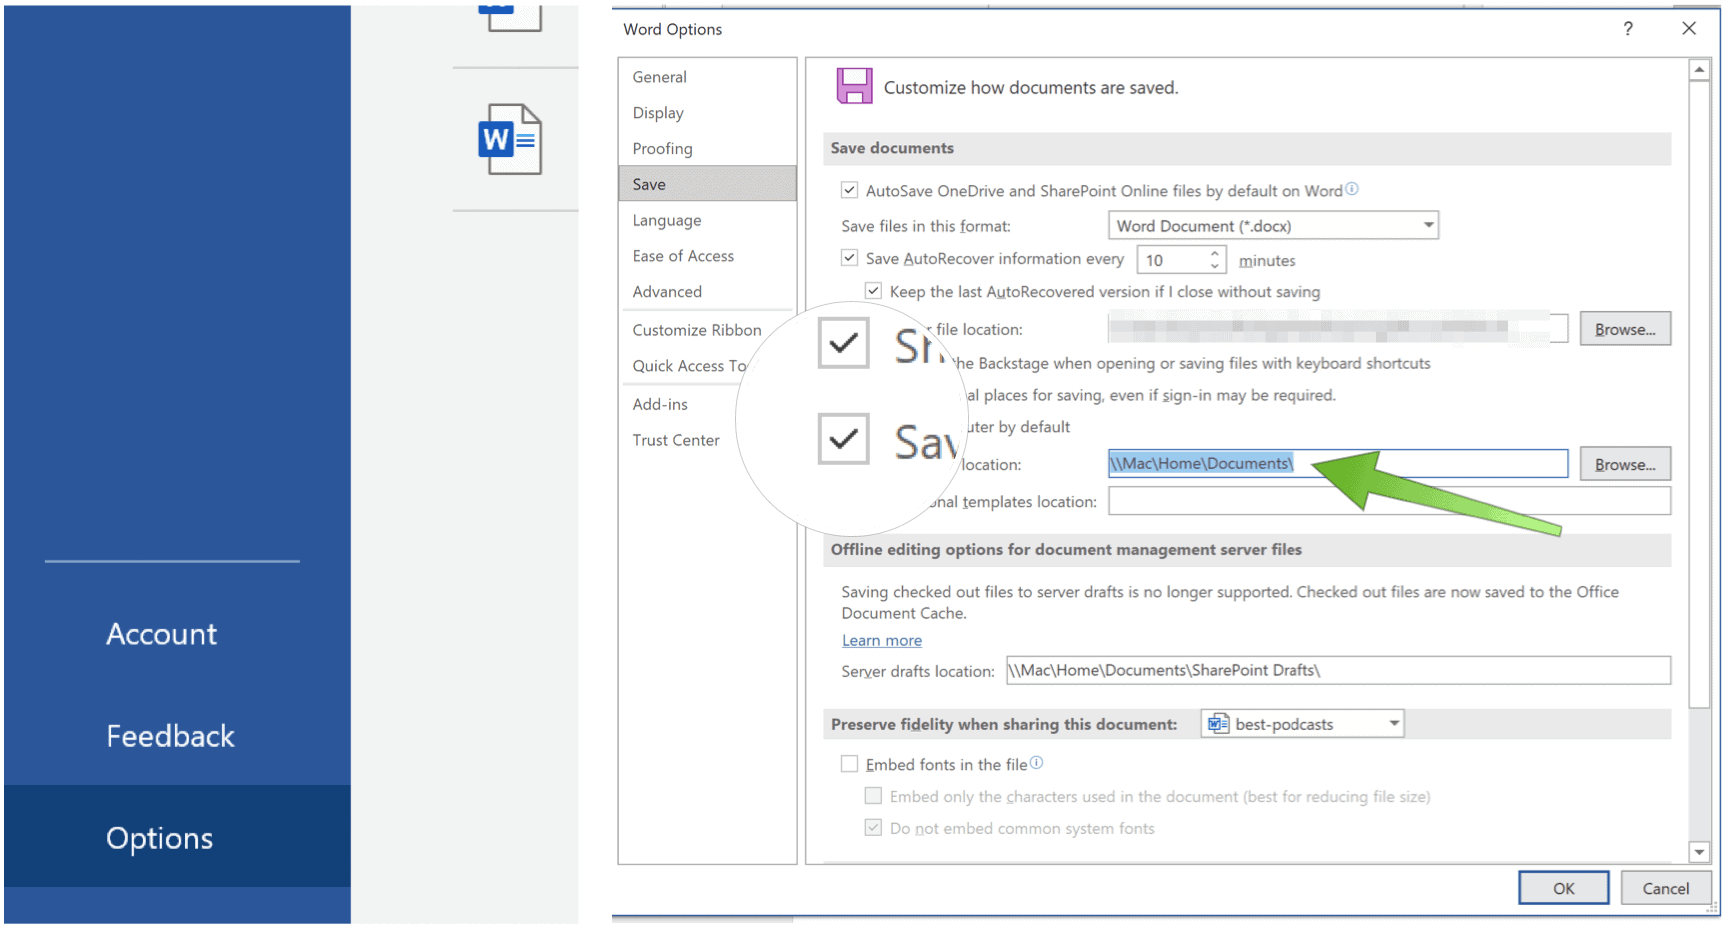Click the options pane vertical scrollbar thumb
This screenshot has height=928, width=1728.
click(x=1699, y=395)
